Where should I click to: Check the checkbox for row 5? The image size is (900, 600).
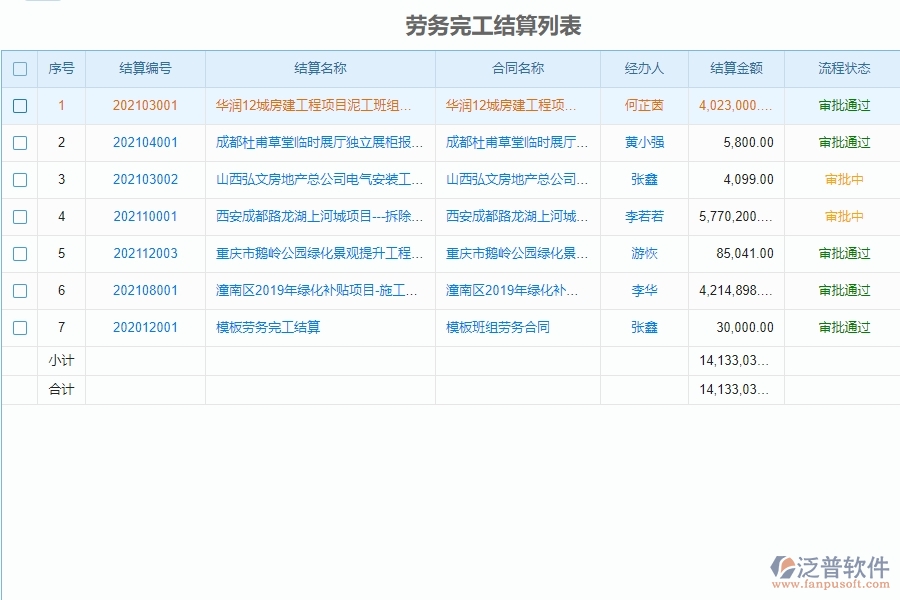click(x=20, y=253)
